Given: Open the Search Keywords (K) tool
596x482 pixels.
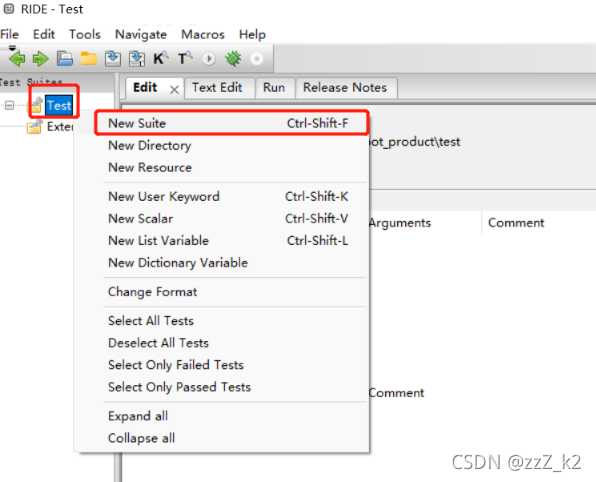Looking at the screenshot, I should [161, 59].
